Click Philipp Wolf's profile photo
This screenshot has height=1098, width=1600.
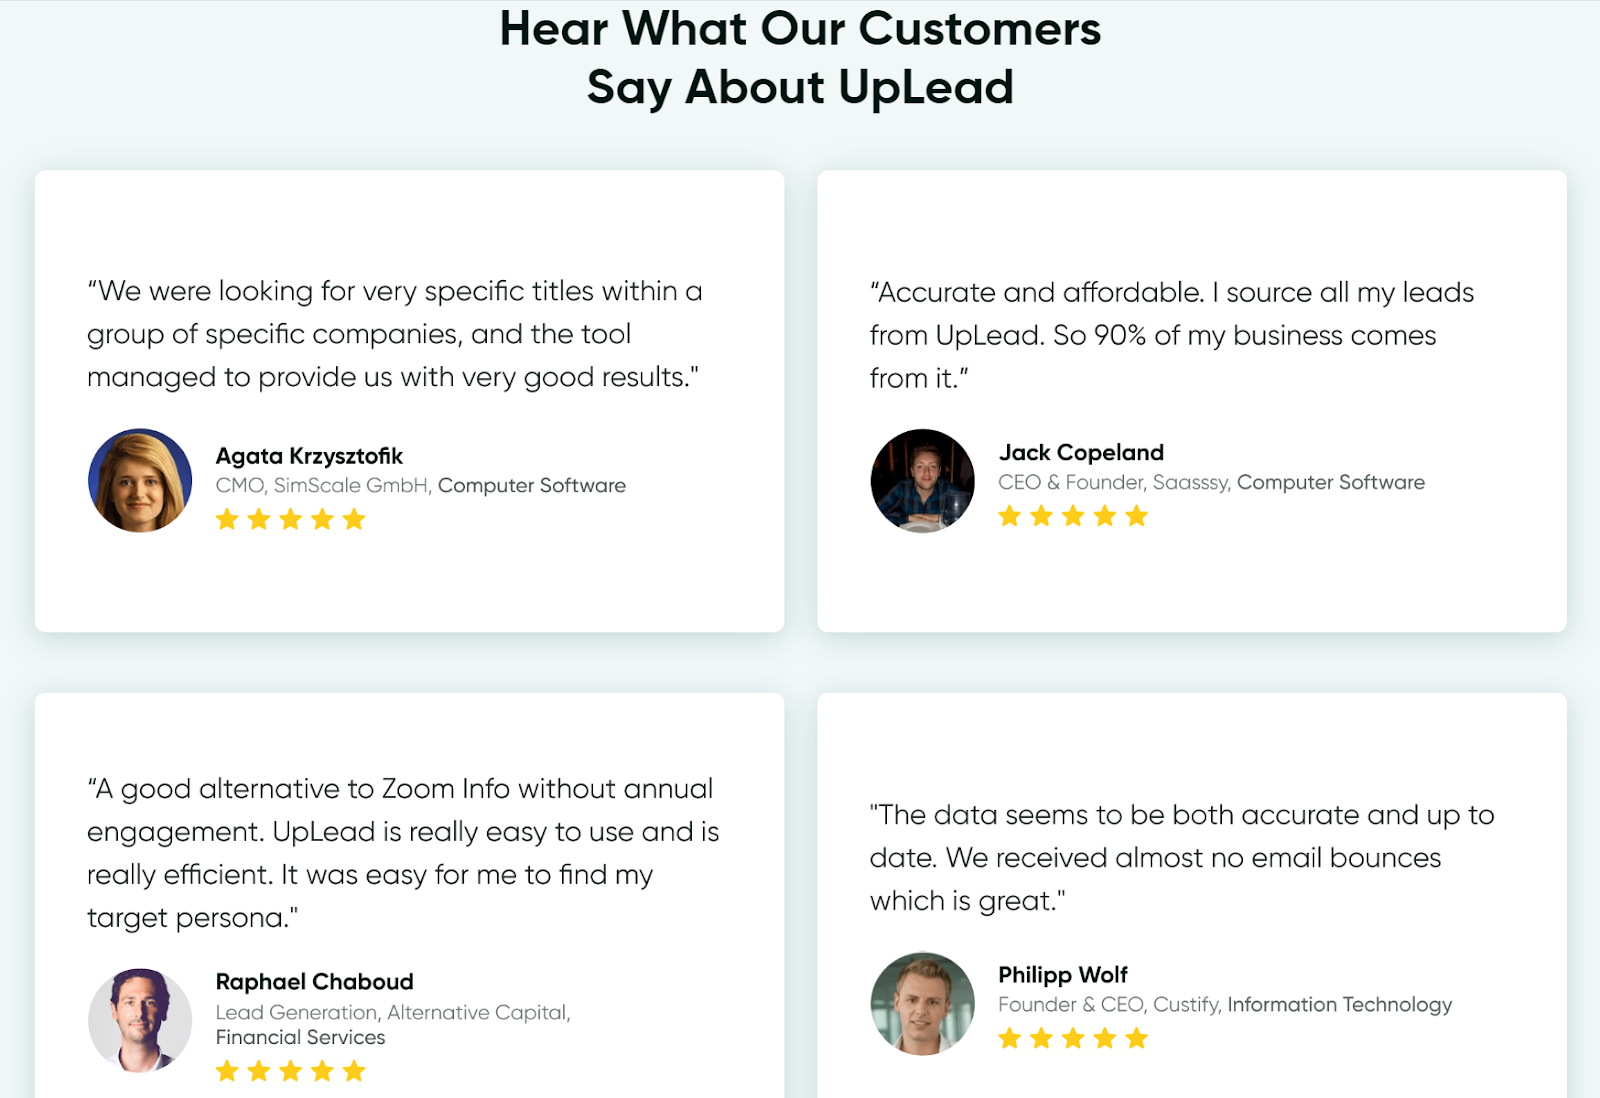point(923,1003)
